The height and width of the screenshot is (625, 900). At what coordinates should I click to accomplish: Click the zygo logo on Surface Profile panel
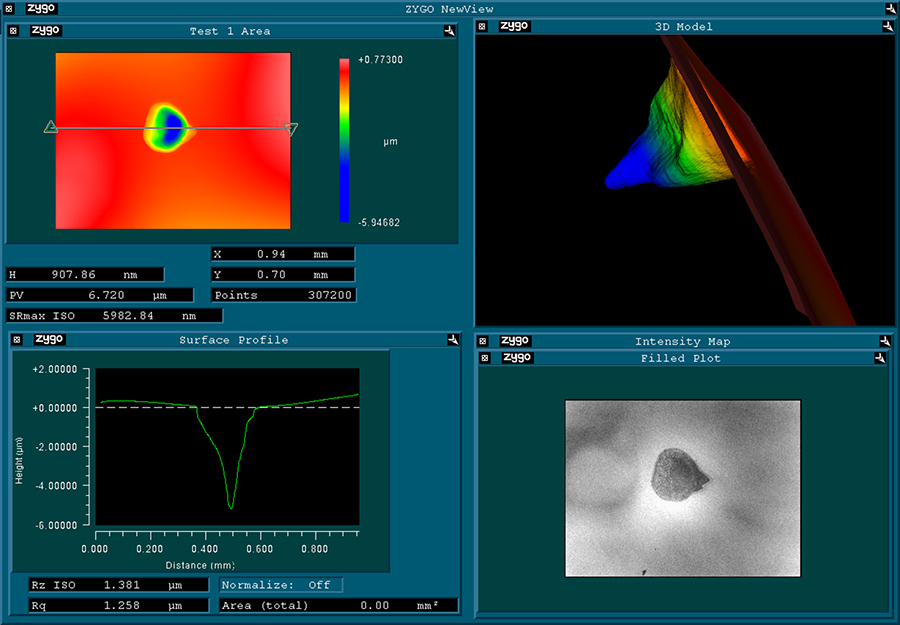coord(48,339)
